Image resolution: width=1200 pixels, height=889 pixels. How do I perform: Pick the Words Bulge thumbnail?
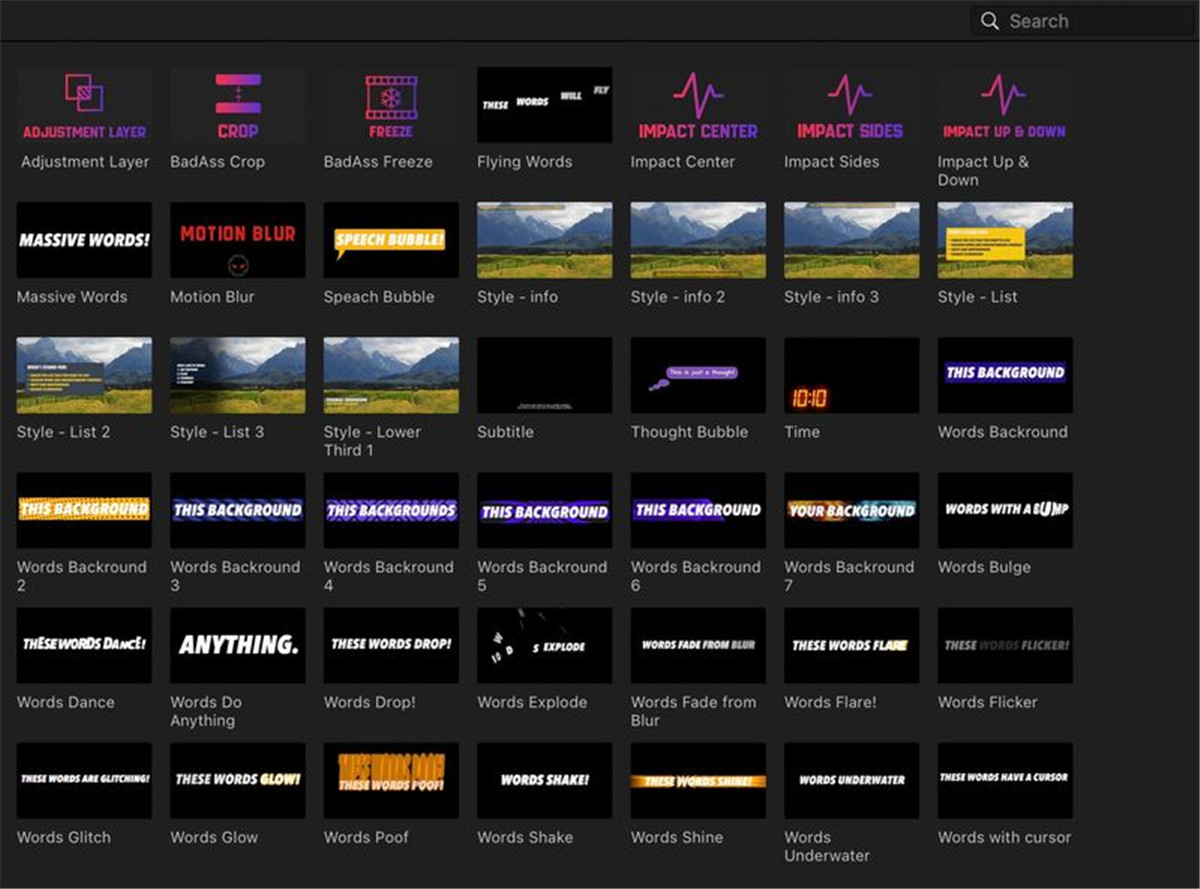tap(1005, 510)
